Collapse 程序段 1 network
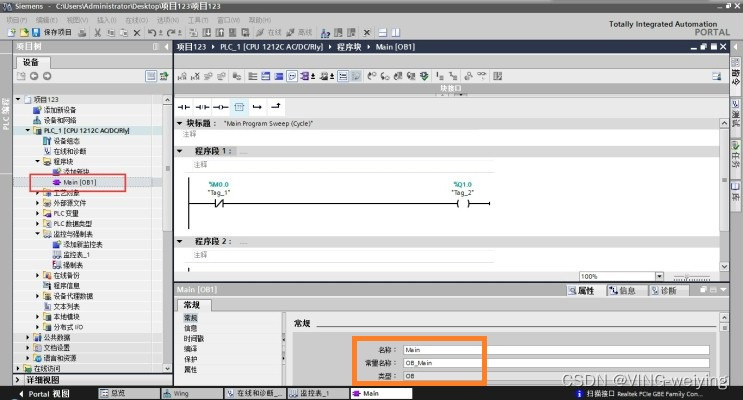743x400 pixels. pyautogui.click(x=180, y=151)
